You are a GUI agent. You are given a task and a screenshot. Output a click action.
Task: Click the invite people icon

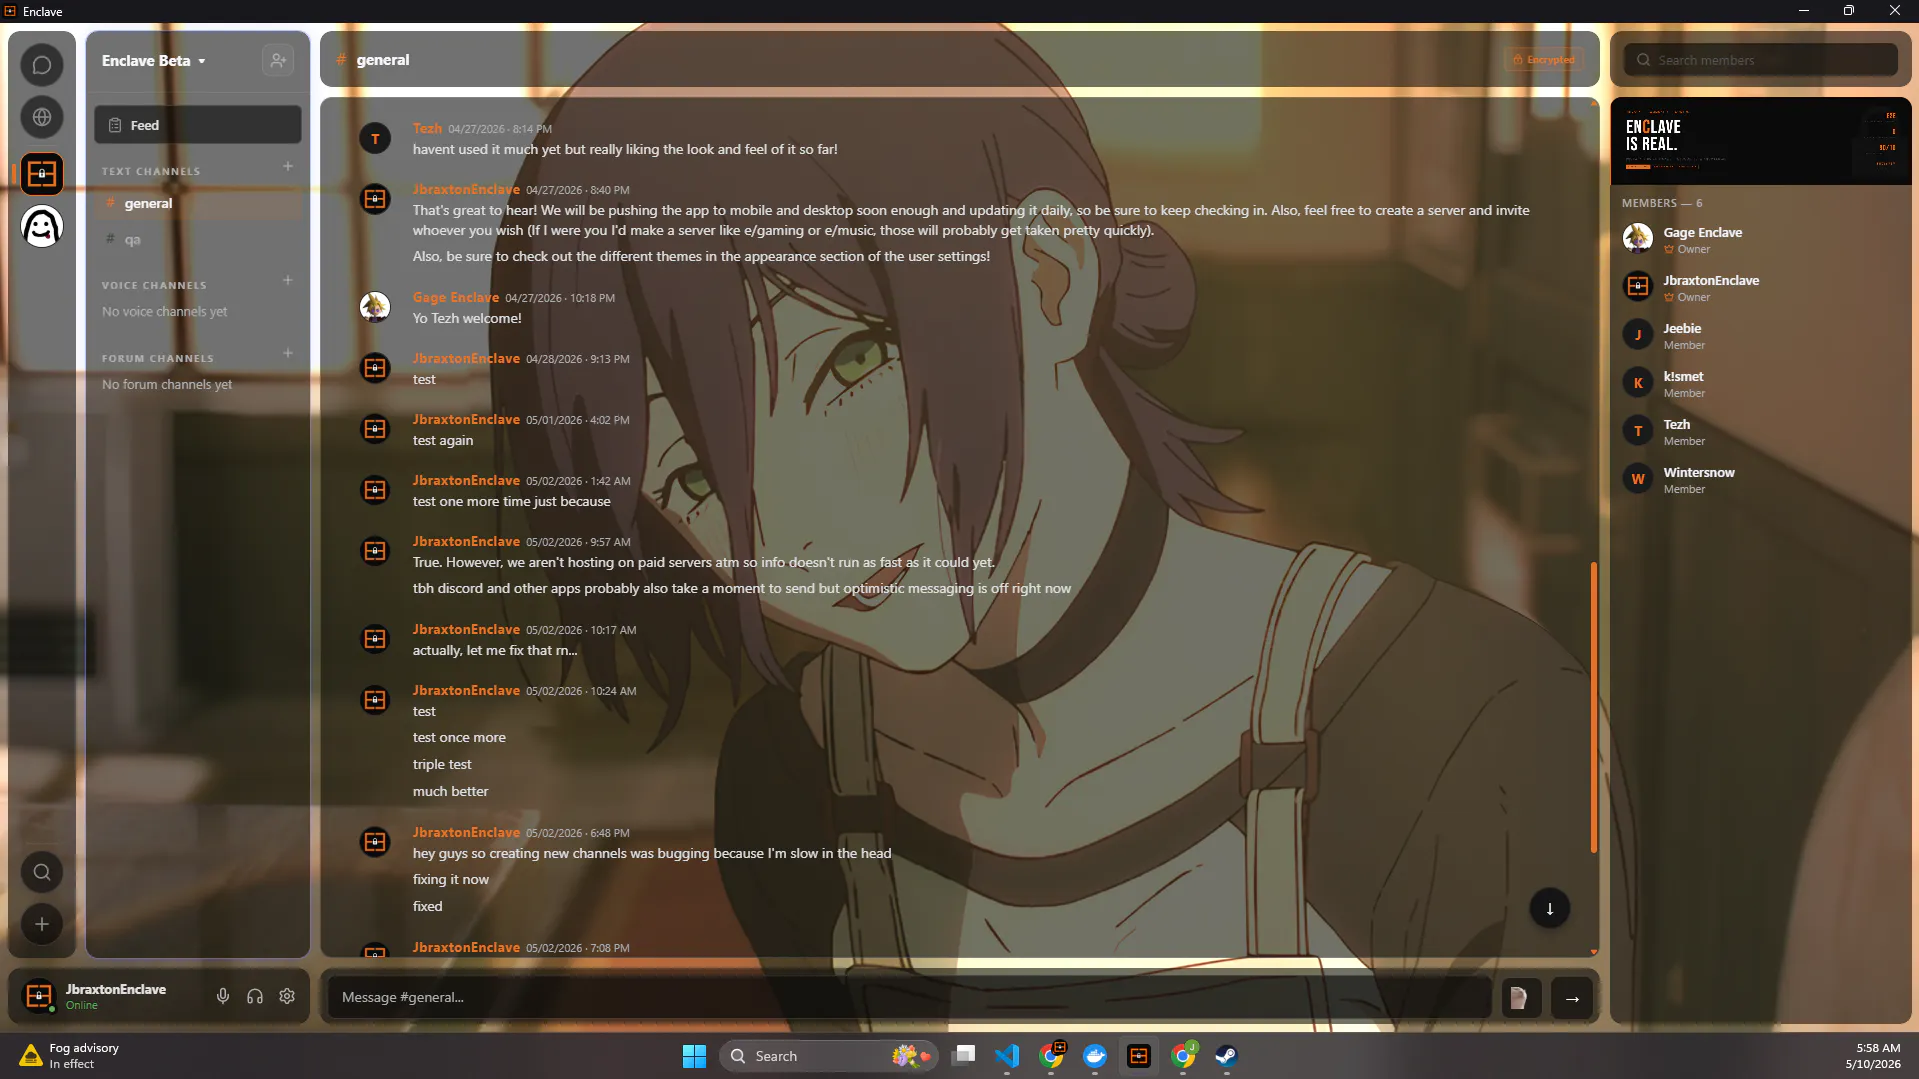point(278,60)
